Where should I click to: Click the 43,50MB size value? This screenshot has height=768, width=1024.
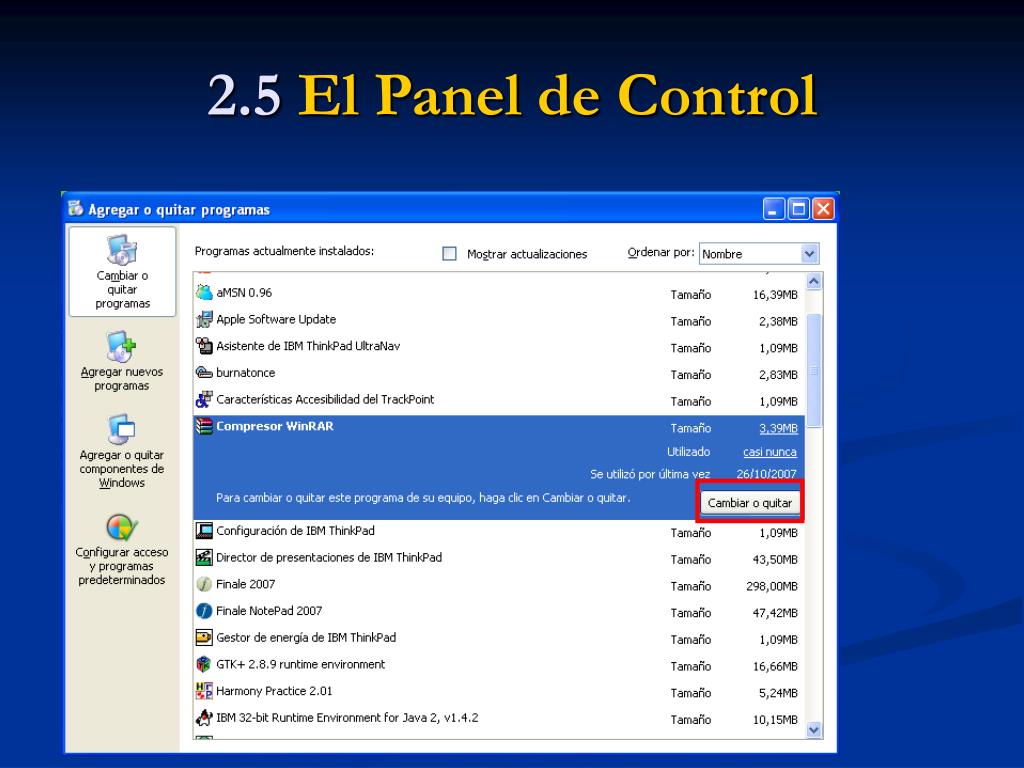[x=775, y=560]
